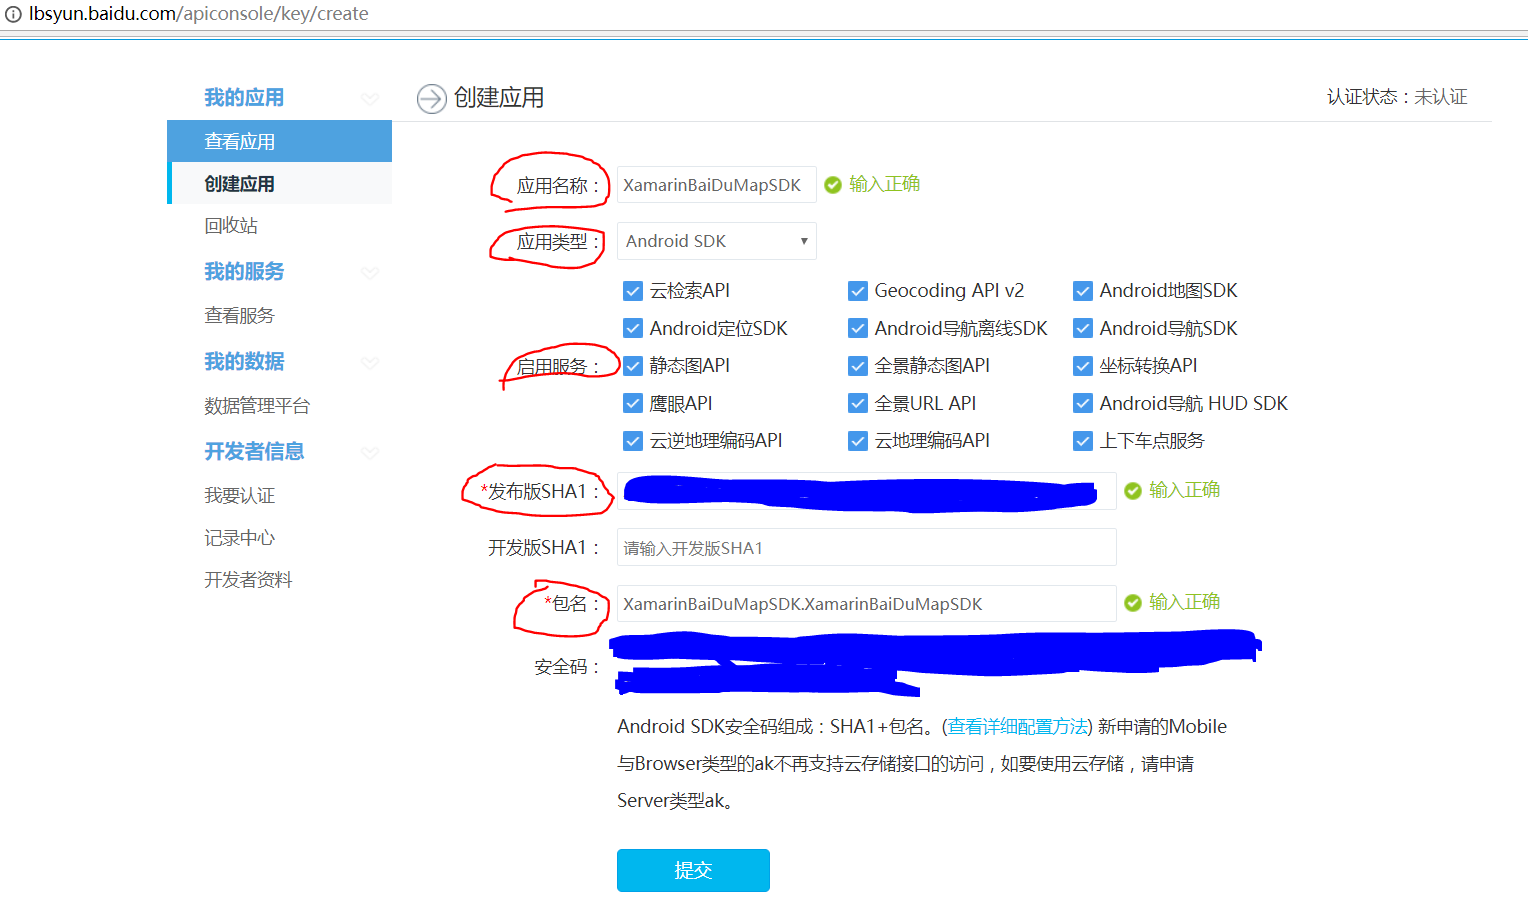1528x910 pixels.
Task: Uncheck the Android导航离线SDK checkbox
Action: 858,328
